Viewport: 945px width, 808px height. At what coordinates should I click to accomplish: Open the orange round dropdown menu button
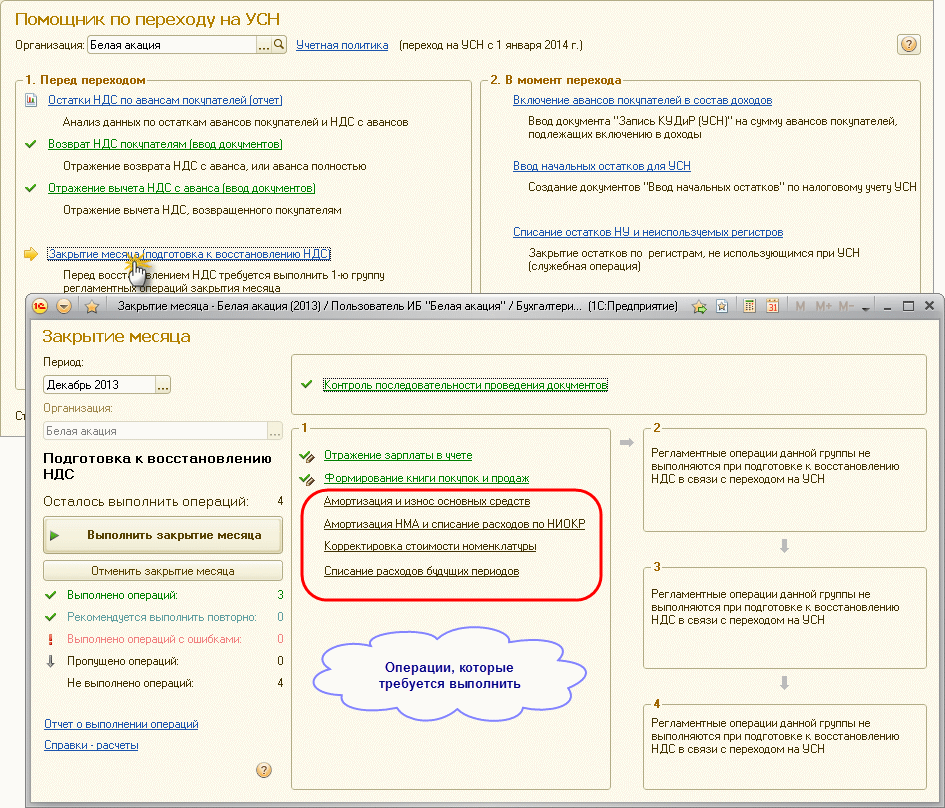pyautogui.click(x=64, y=306)
